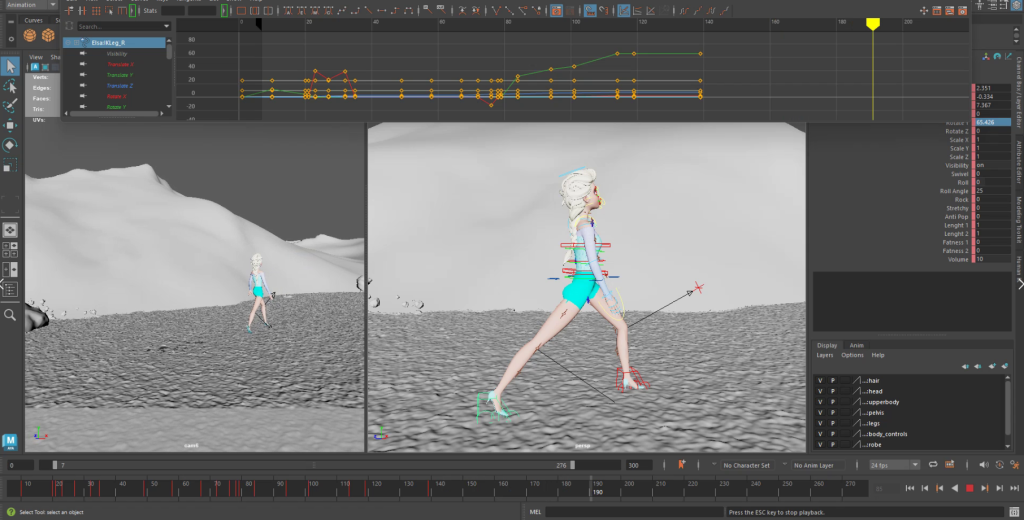1024x520 pixels.
Task: Click the Frame Playback Range icon
Action: click(254, 11)
